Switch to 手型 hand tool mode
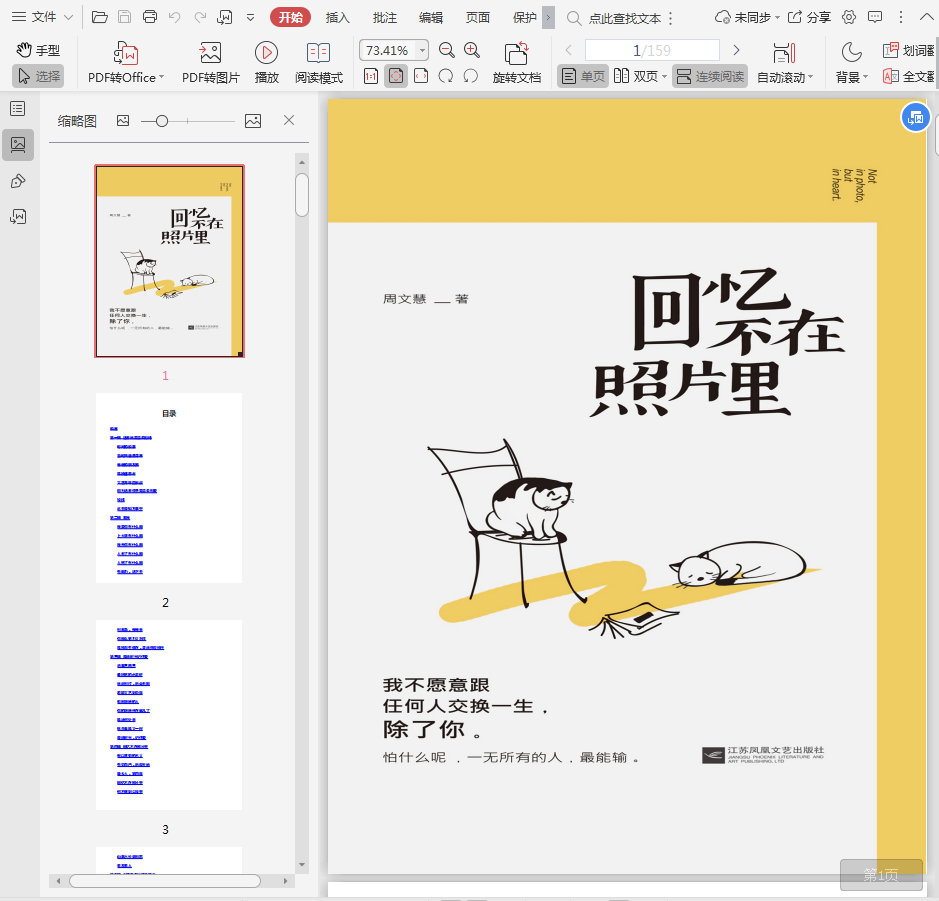This screenshot has width=939, height=901. [x=38, y=50]
